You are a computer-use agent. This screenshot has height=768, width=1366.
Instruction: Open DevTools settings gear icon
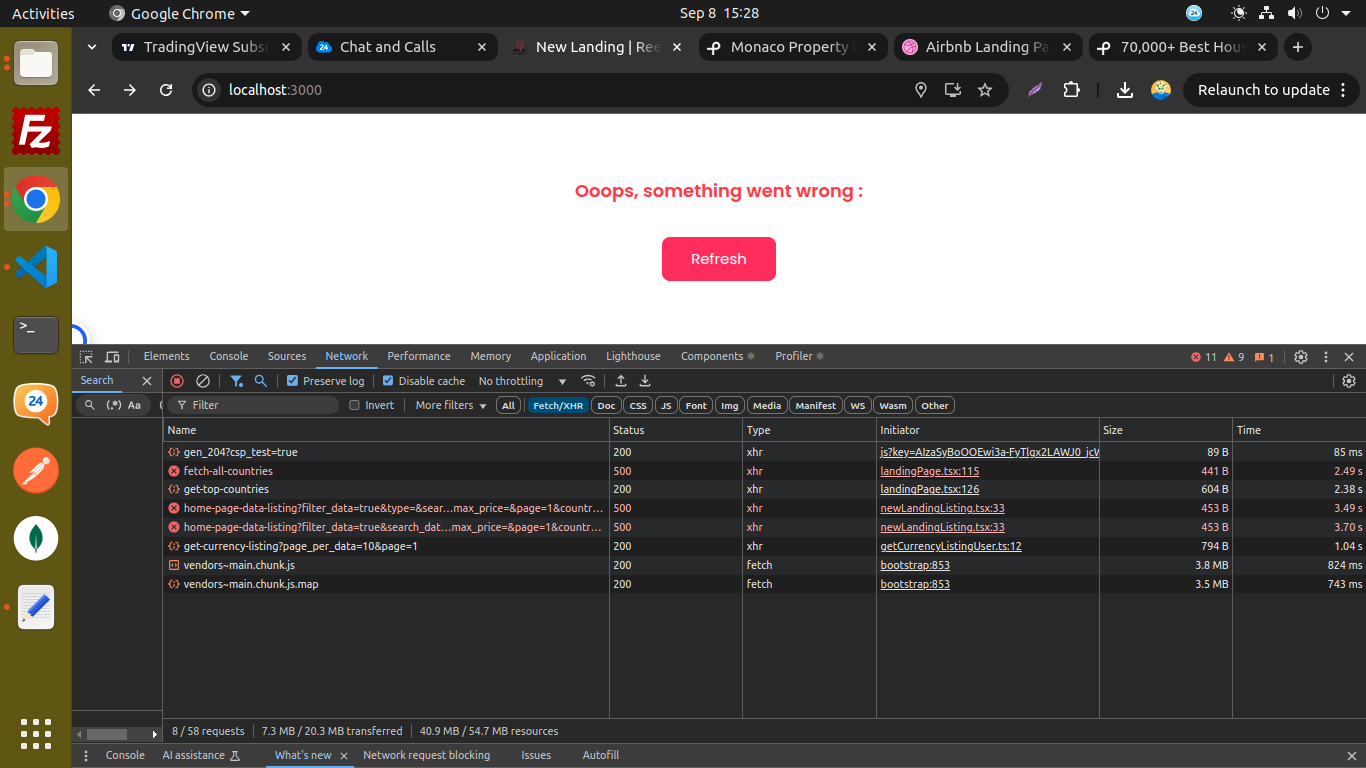[x=1301, y=357]
